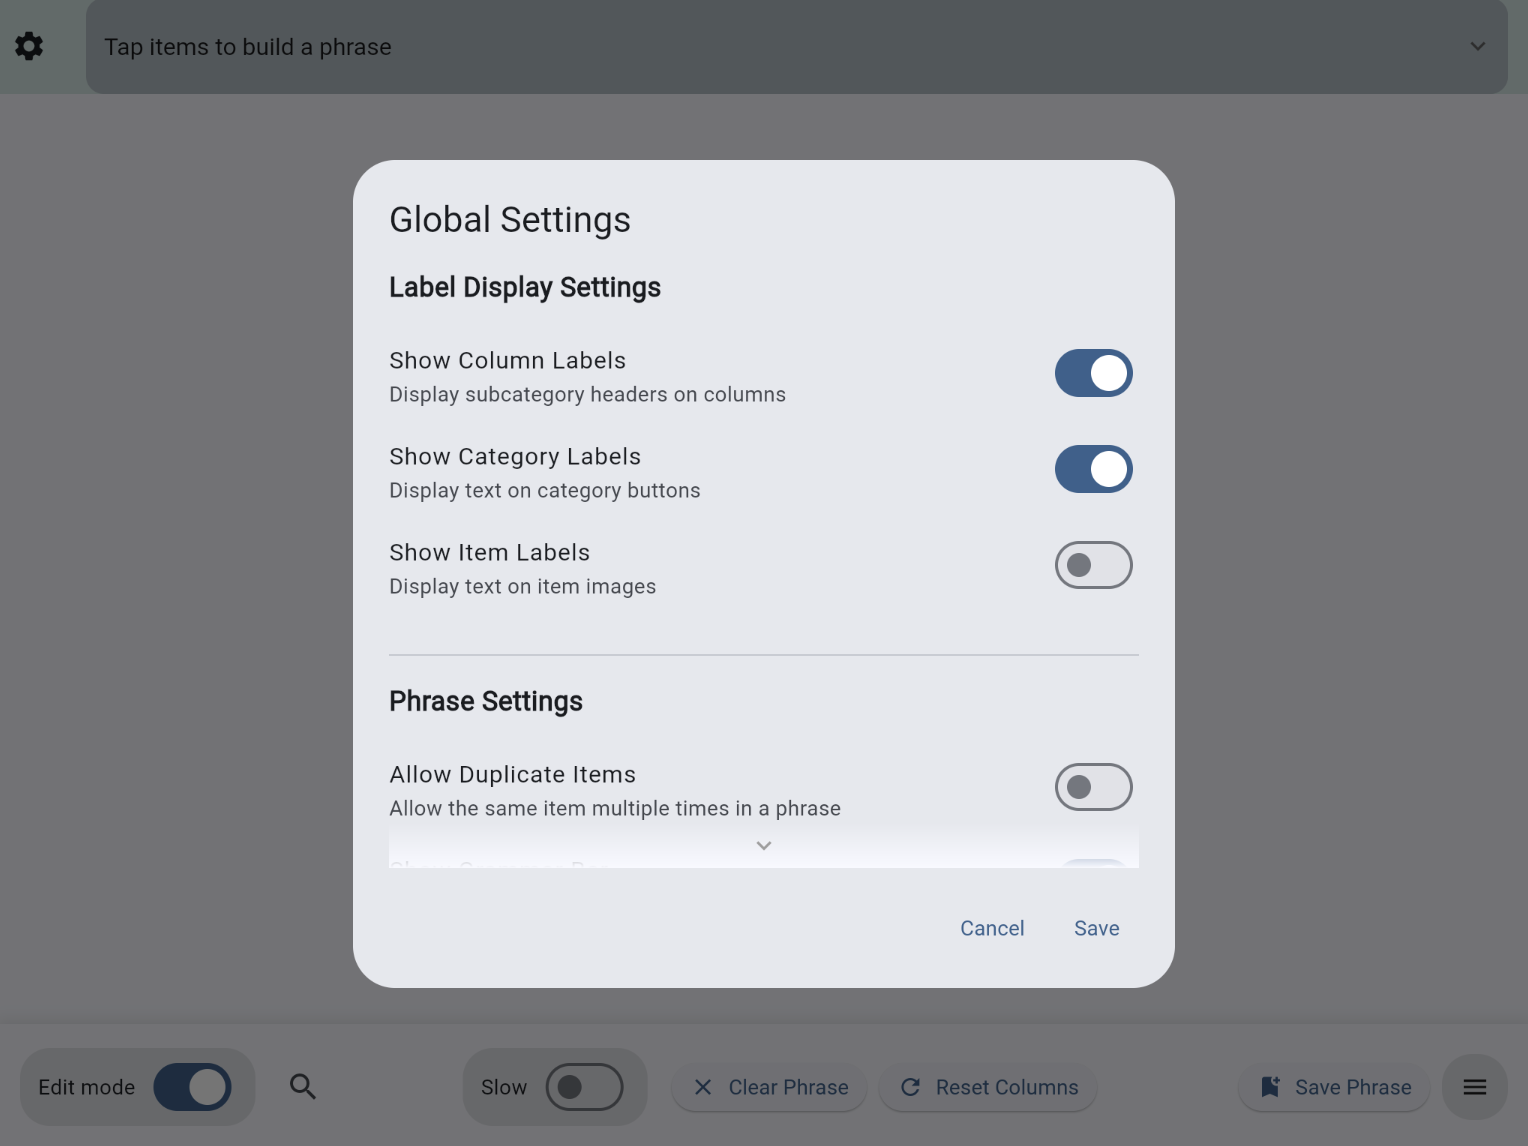This screenshot has height=1146, width=1528.
Task: Enable Show Item Labels
Action: pyautogui.click(x=1093, y=565)
